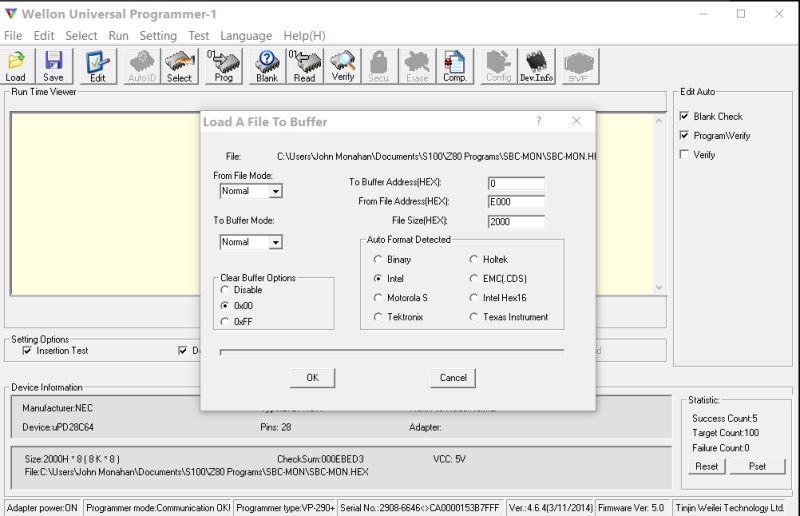This screenshot has height=516, width=800.
Task: Expand the To Buffer Mode dropdown
Action: pos(276,242)
